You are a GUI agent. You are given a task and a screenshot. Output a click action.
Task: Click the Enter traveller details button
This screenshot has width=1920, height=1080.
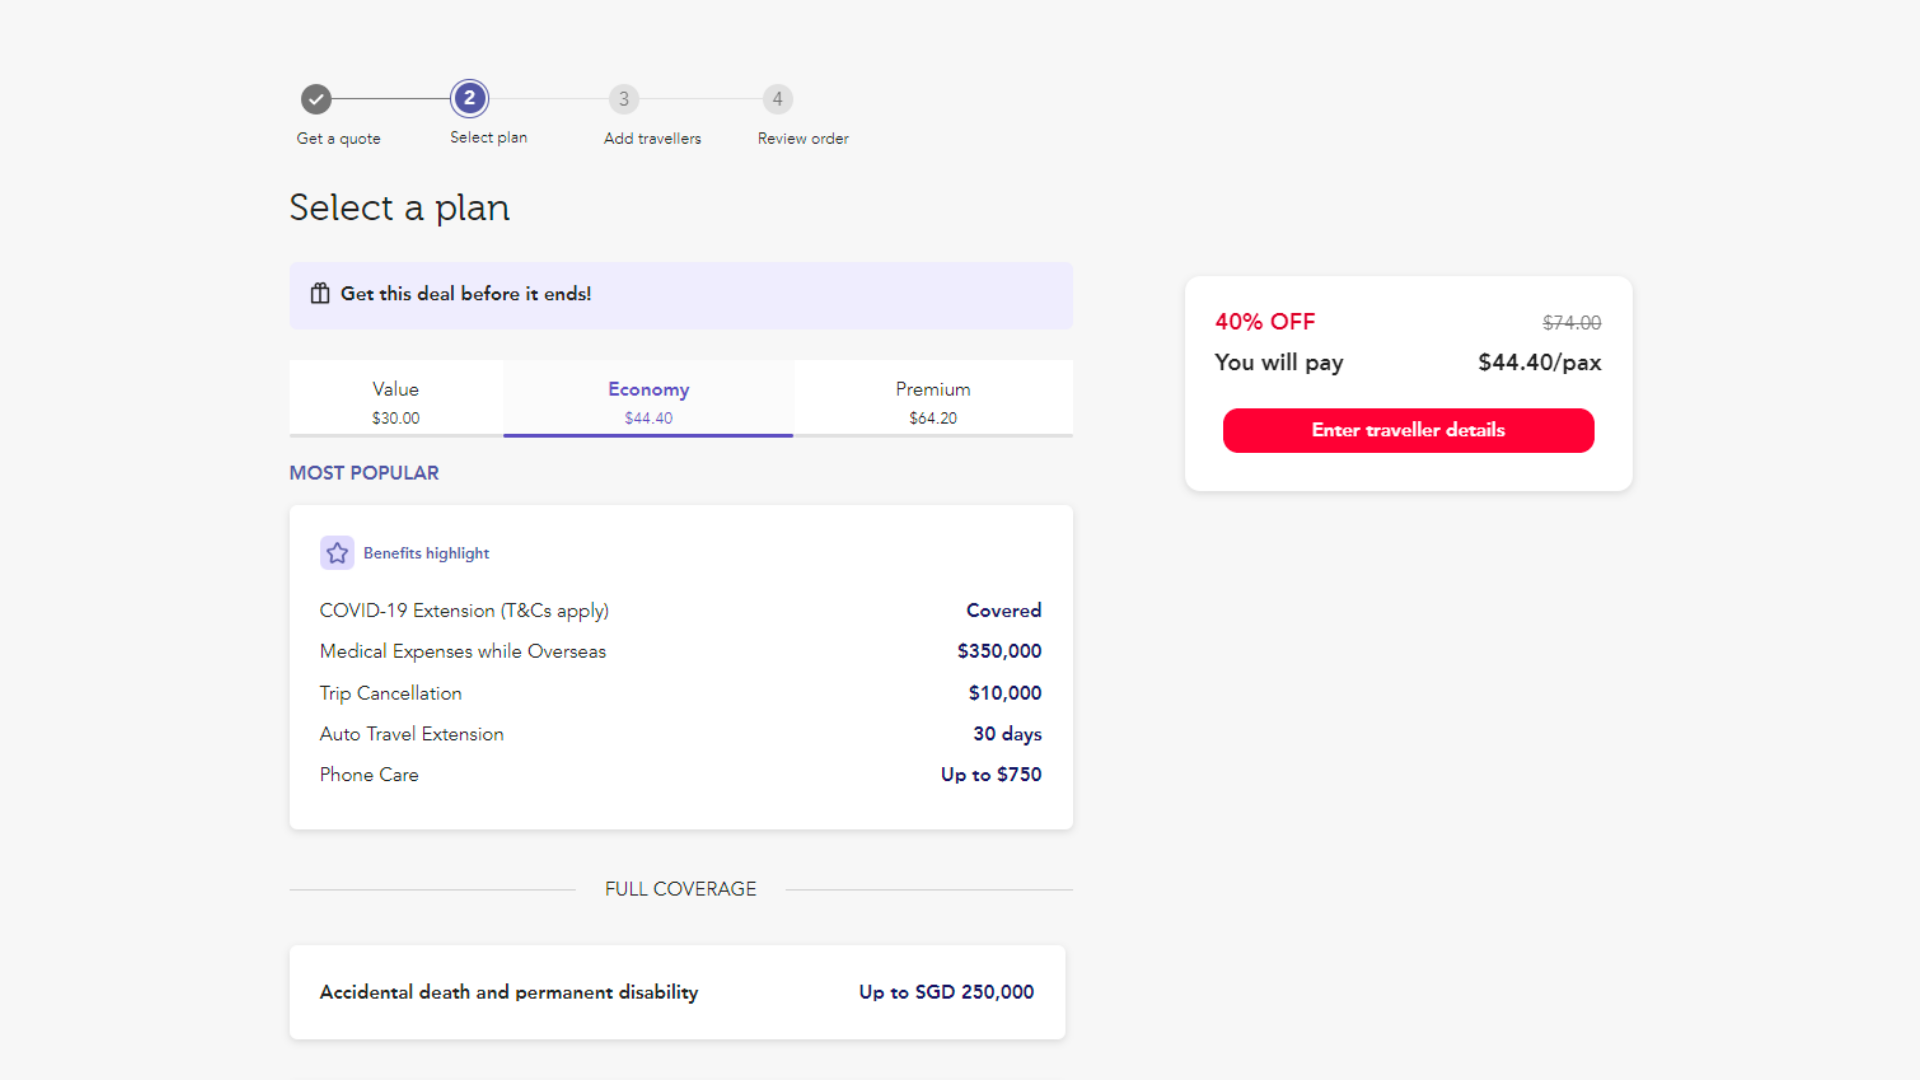pos(1408,430)
